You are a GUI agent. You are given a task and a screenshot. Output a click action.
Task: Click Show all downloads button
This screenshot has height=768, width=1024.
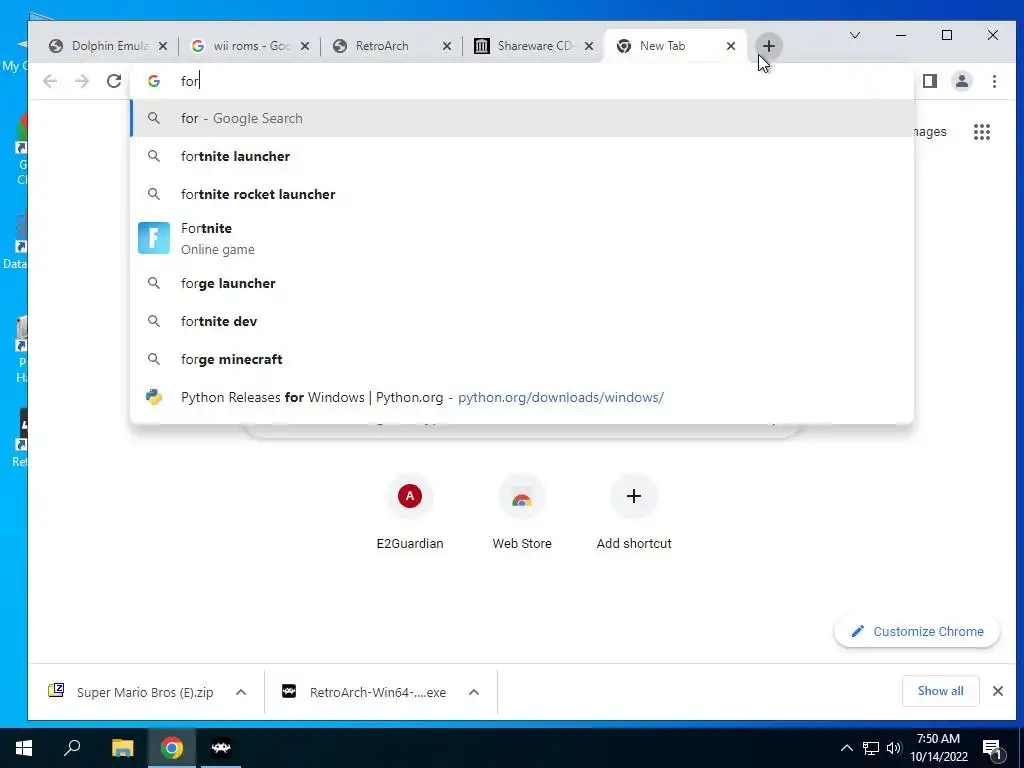point(940,691)
